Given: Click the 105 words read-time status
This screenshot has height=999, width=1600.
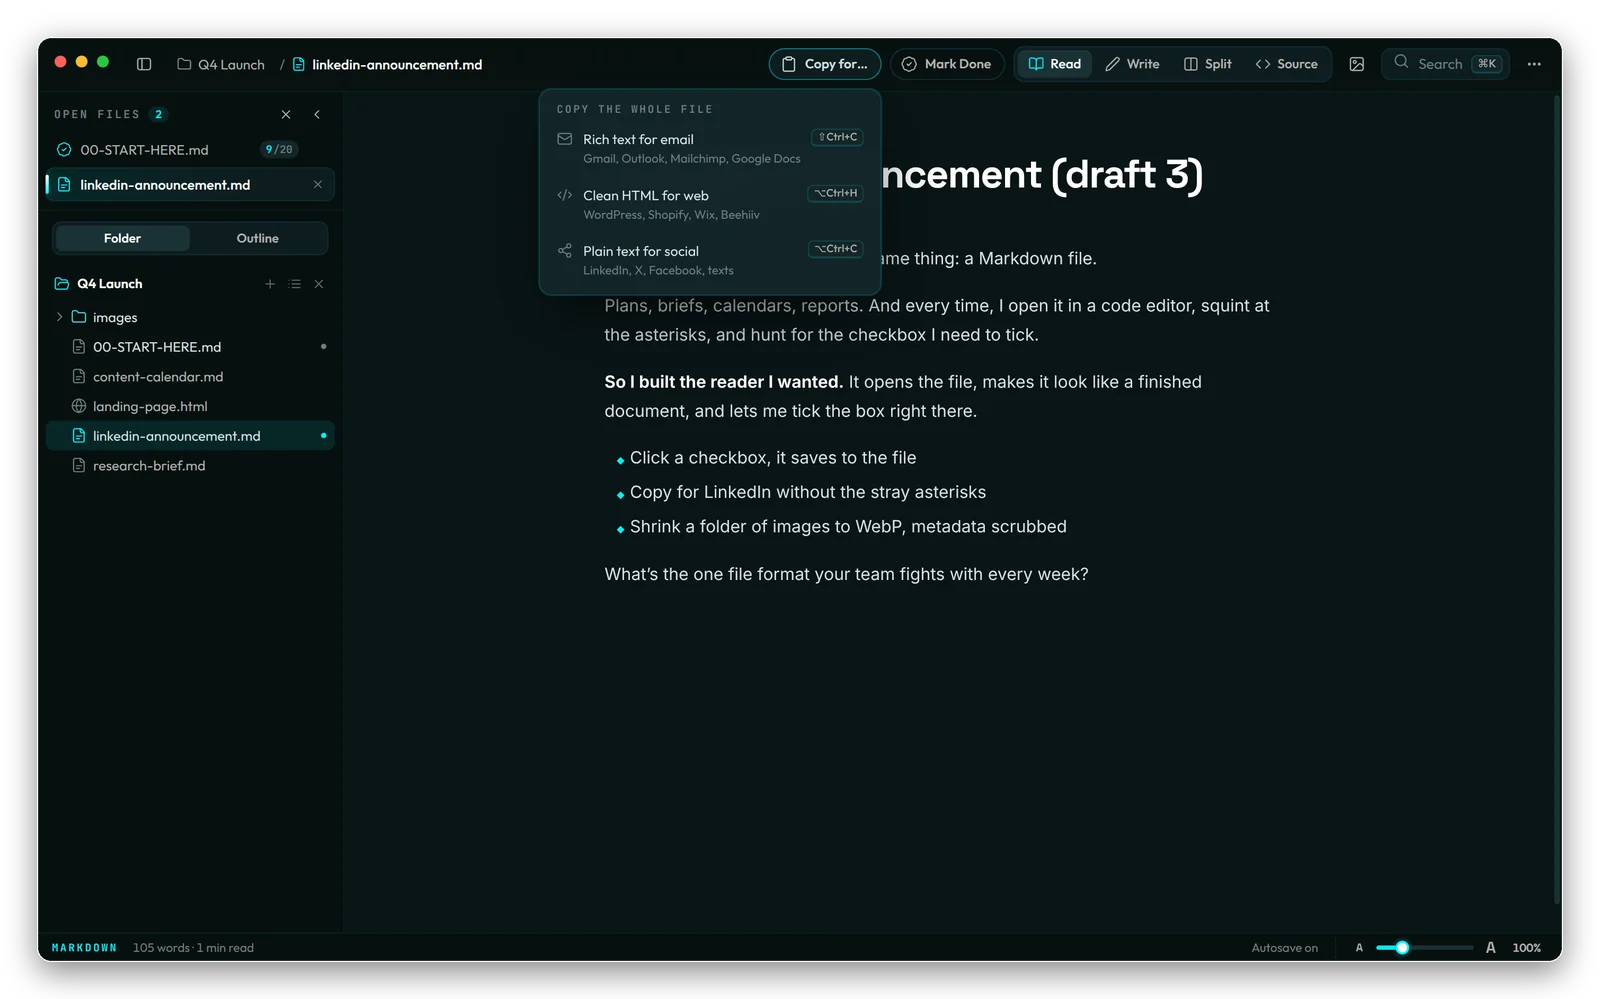Looking at the screenshot, I should point(193,948).
